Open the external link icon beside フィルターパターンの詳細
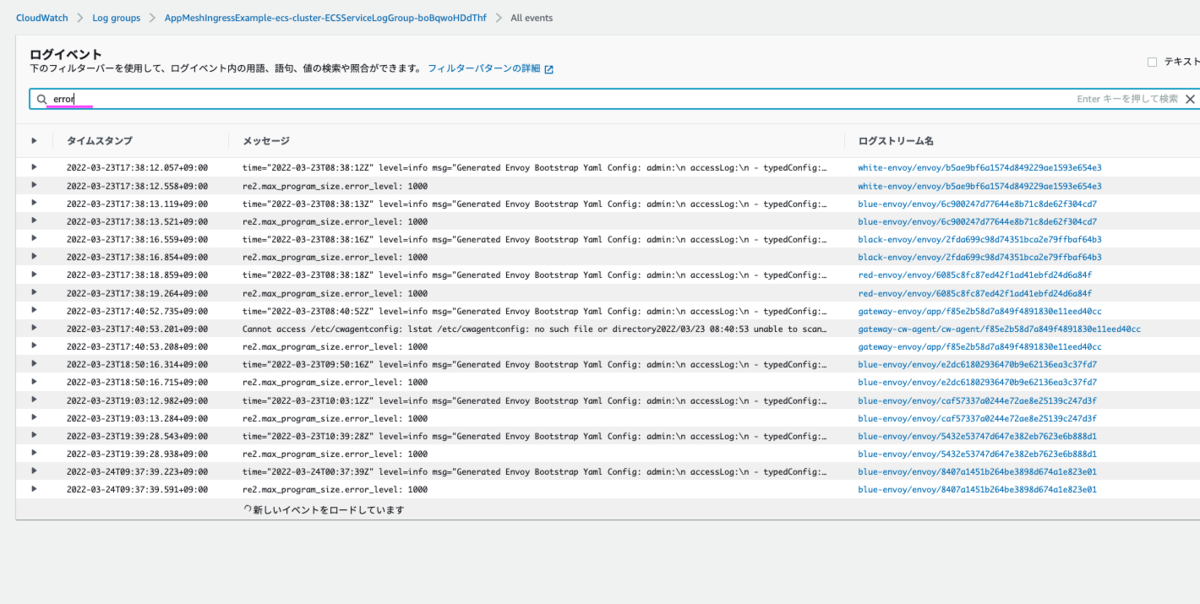This screenshot has height=604, width=1200. coord(549,69)
